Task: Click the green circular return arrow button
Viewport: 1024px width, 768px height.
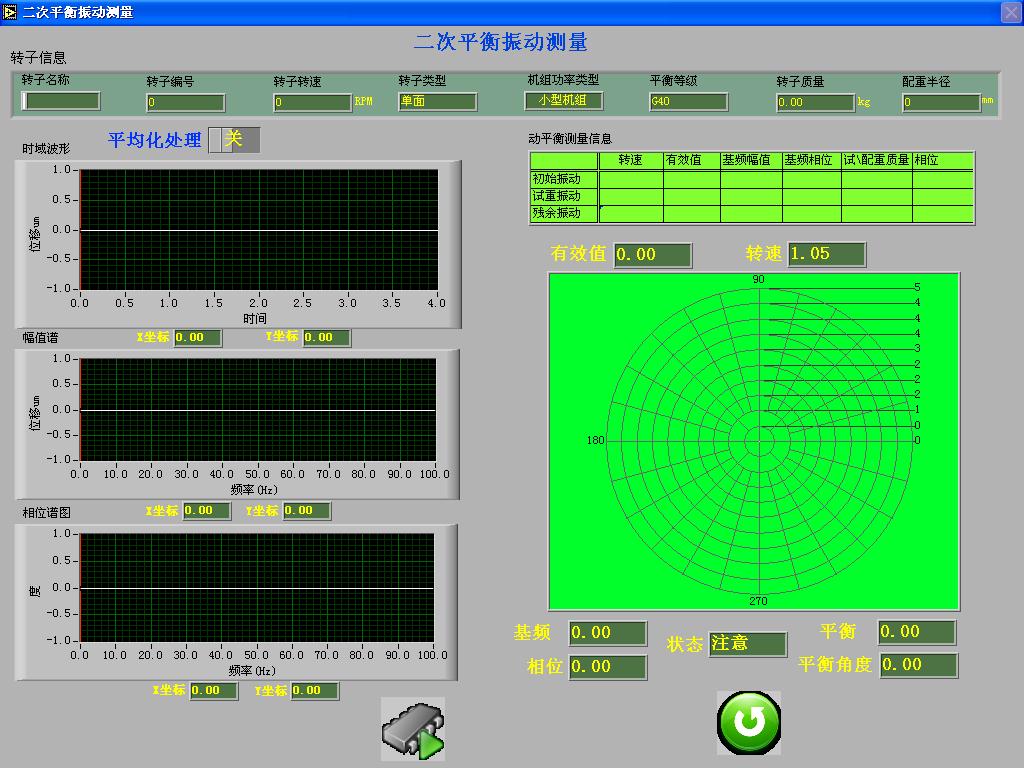Action: [x=748, y=721]
